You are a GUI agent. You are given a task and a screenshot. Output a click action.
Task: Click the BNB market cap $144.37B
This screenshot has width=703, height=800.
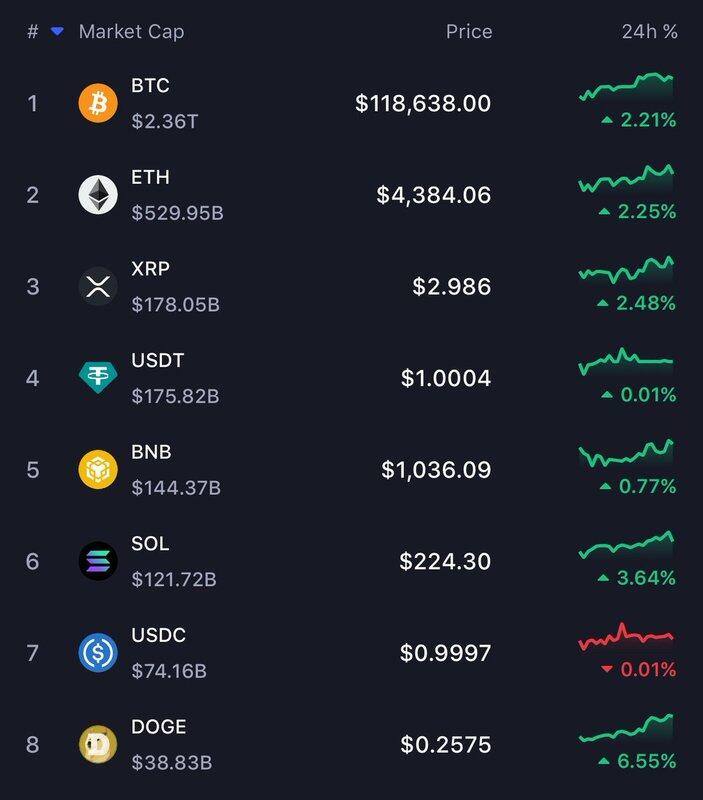(176, 488)
